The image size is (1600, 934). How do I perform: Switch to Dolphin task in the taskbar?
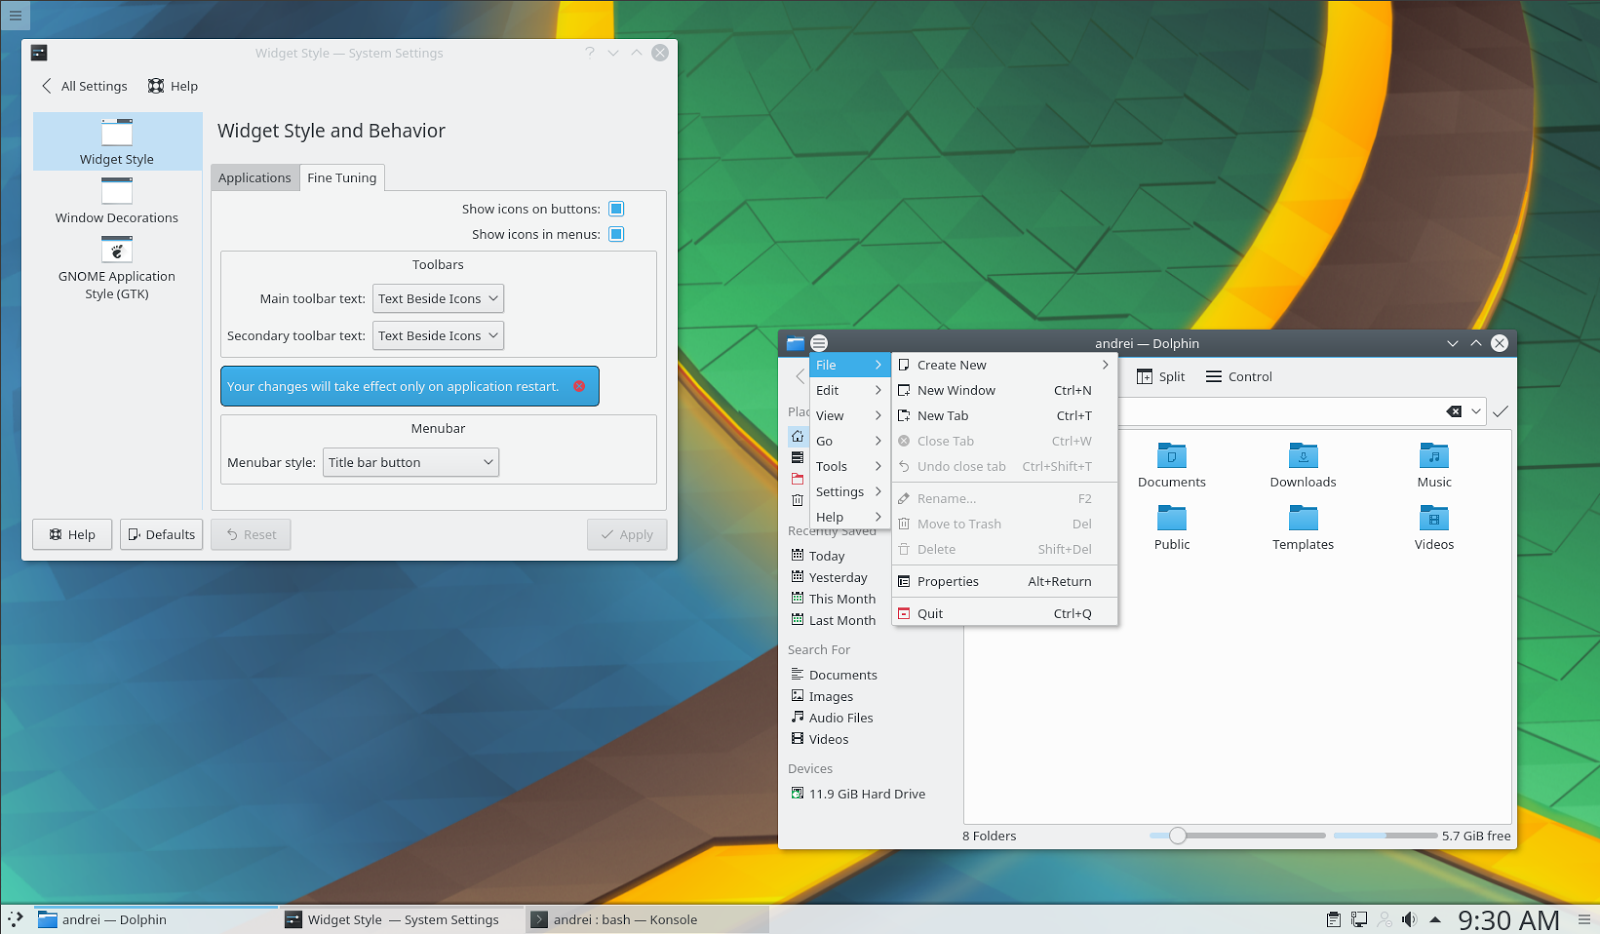tap(156, 919)
